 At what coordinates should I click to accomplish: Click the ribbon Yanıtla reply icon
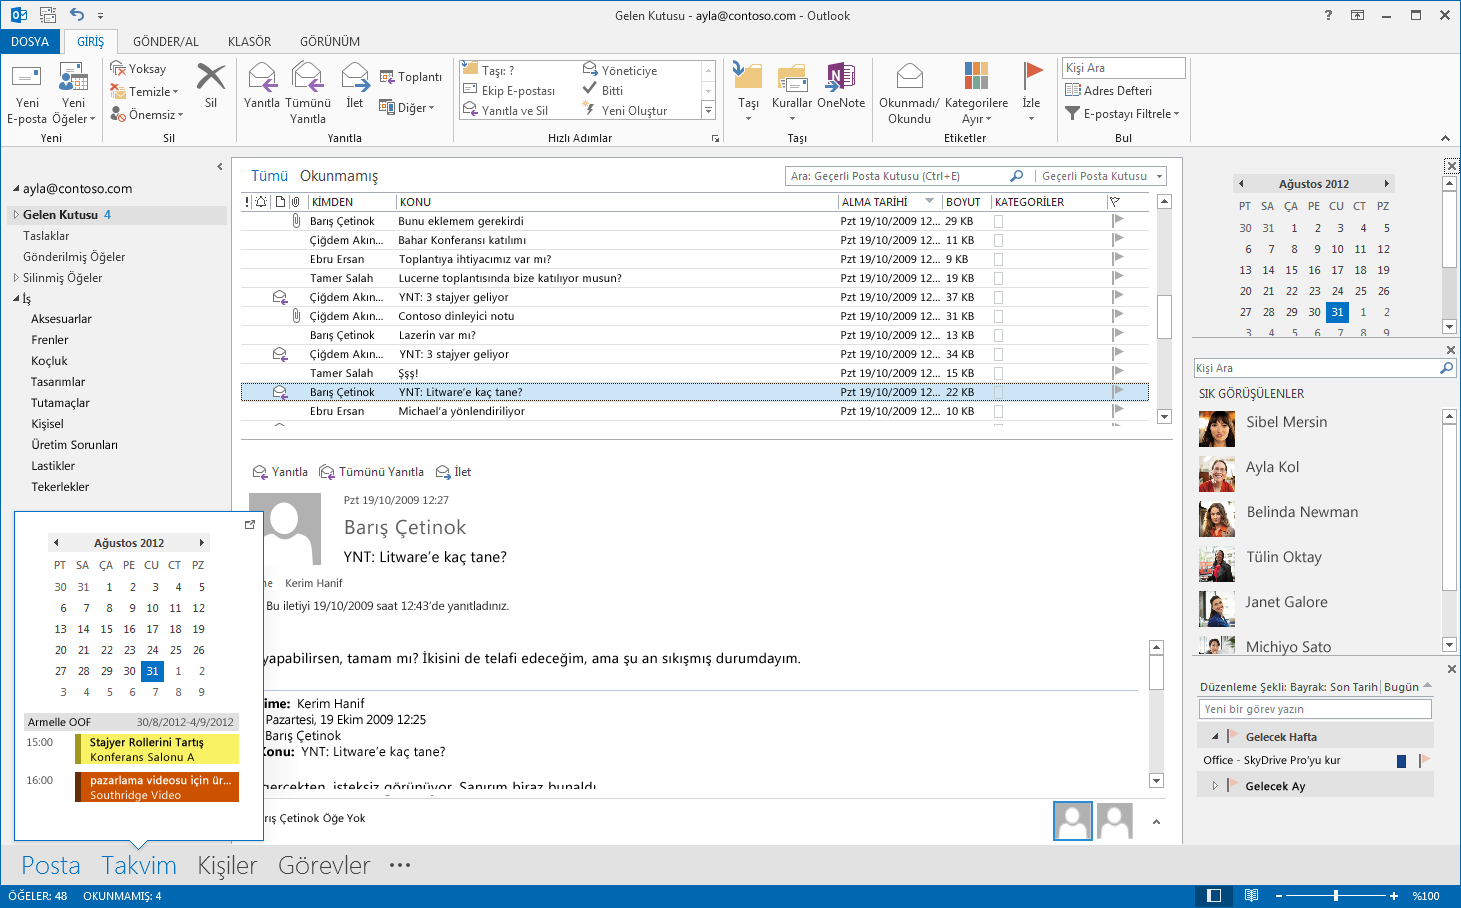tap(262, 86)
